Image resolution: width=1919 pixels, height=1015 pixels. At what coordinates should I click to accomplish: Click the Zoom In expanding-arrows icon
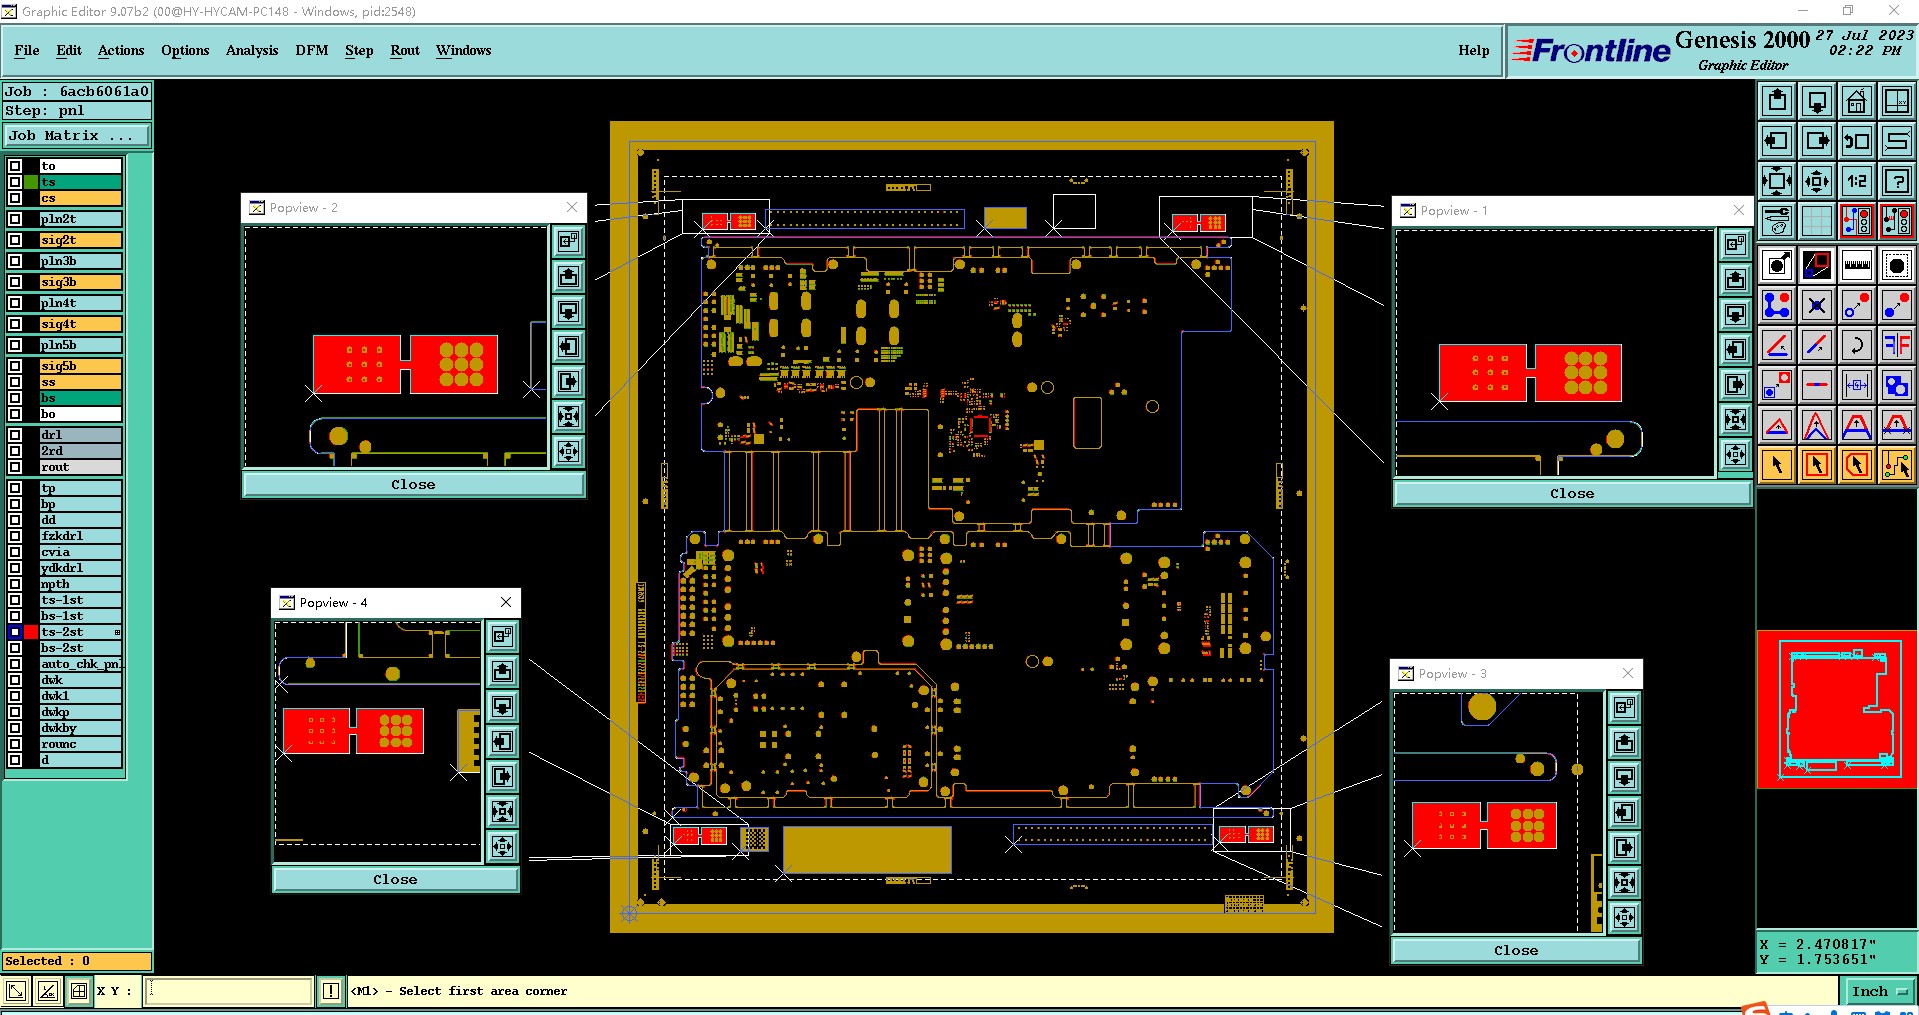(x=1777, y=181)
